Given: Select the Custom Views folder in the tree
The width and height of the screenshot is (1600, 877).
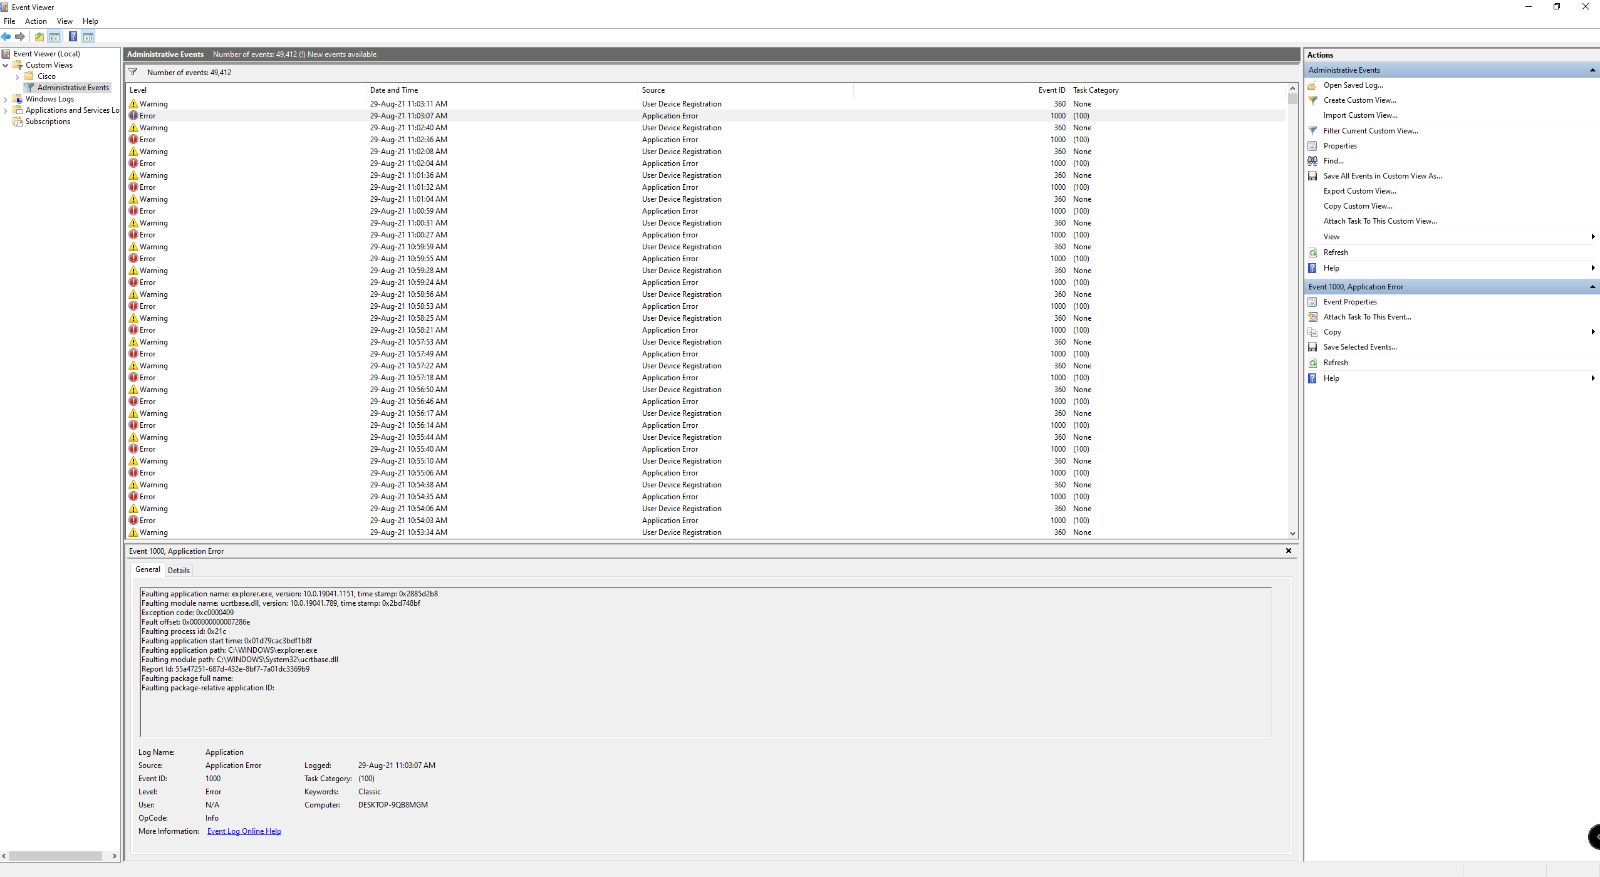Looking at the screenshot, I should click(49, 65).
